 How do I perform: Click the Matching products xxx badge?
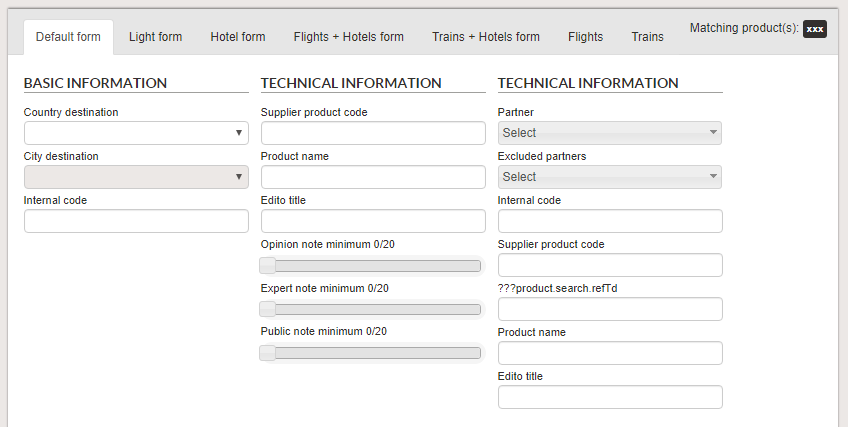click(x=815, y=29)
